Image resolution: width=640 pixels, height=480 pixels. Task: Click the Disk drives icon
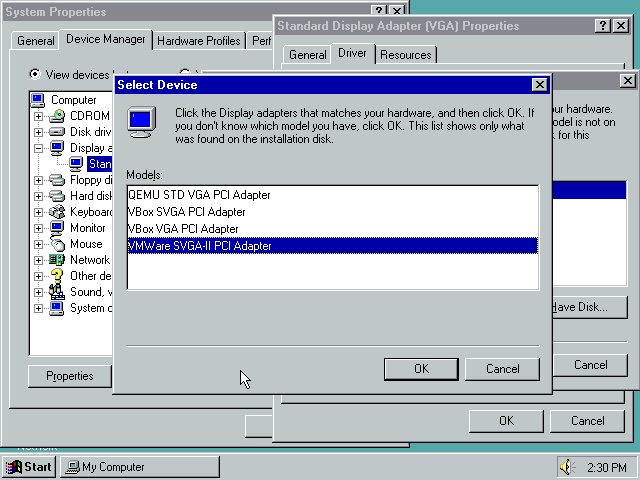tap(57, 132)
